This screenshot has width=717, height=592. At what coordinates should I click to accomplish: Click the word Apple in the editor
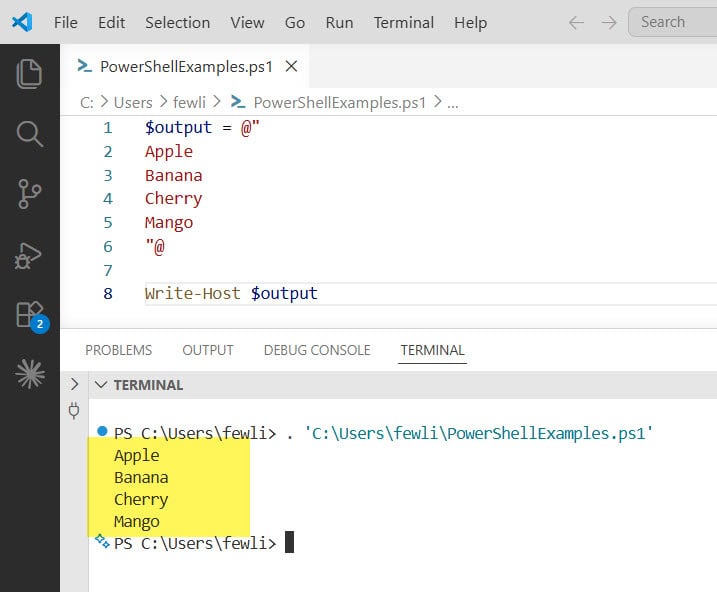169,152
